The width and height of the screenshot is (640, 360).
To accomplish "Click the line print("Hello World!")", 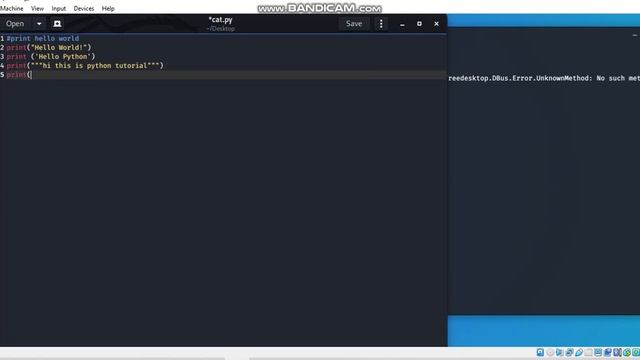I will coord(49,47).
